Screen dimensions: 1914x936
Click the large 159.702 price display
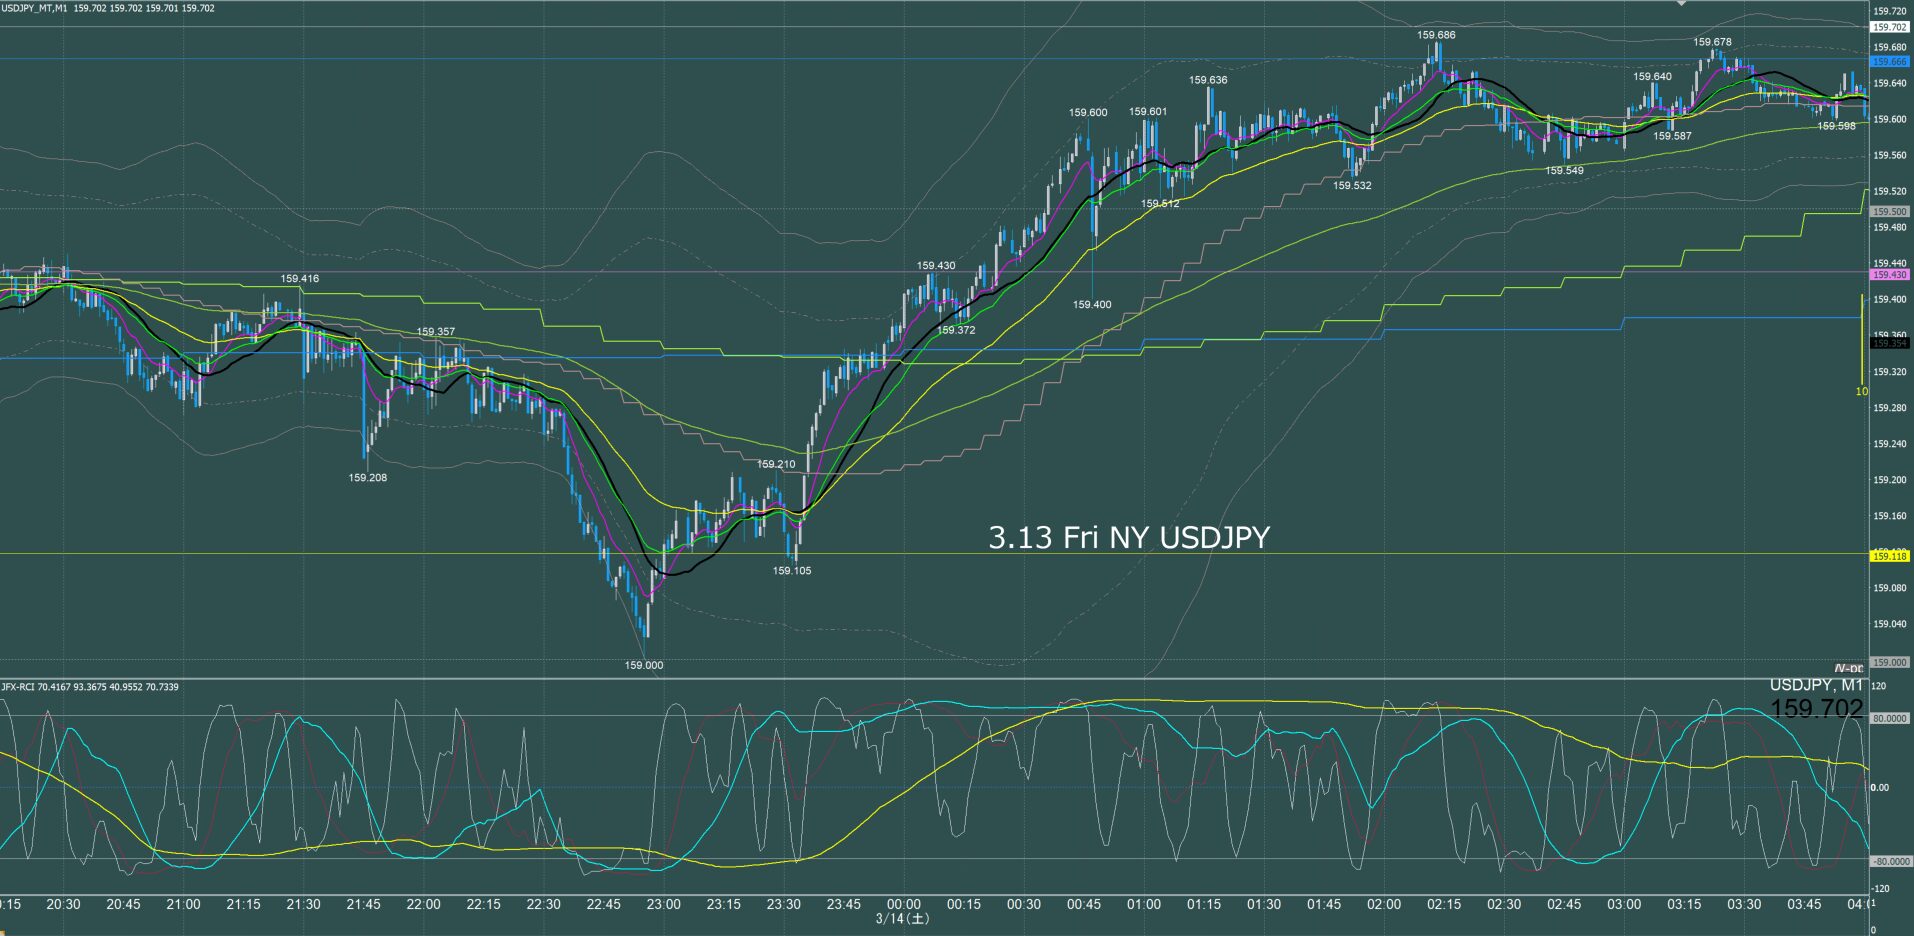point(1816,709)
